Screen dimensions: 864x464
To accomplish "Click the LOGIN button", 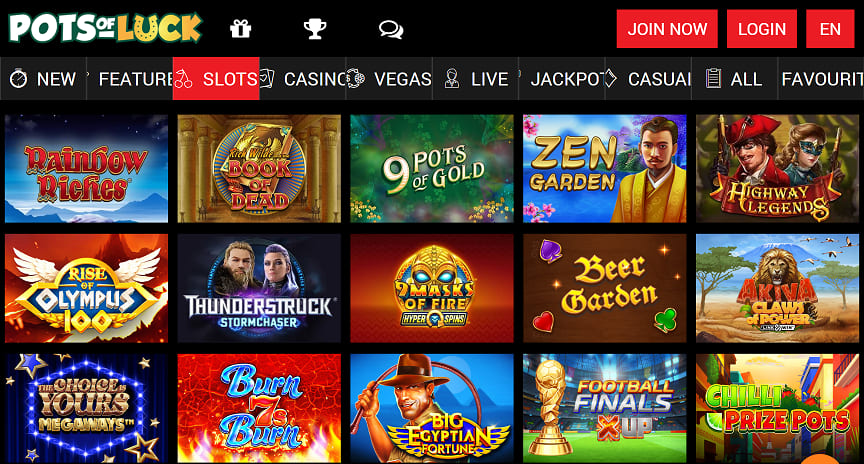I will click(762, 29).
